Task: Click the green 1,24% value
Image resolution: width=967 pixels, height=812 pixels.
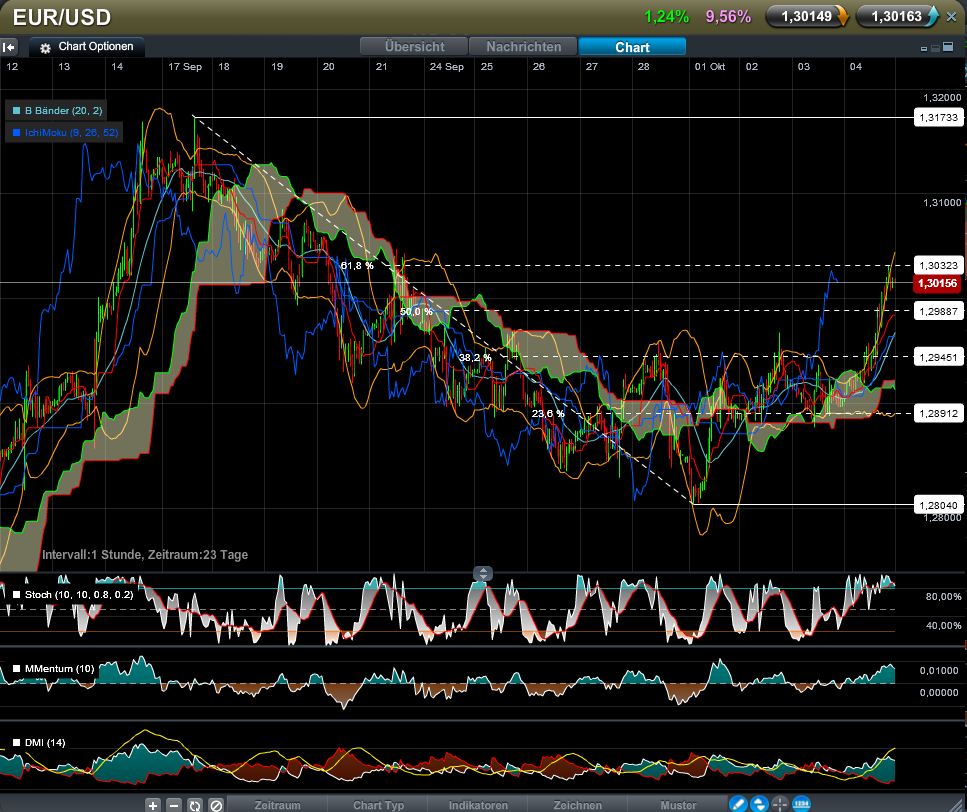Action: point(666,17)
